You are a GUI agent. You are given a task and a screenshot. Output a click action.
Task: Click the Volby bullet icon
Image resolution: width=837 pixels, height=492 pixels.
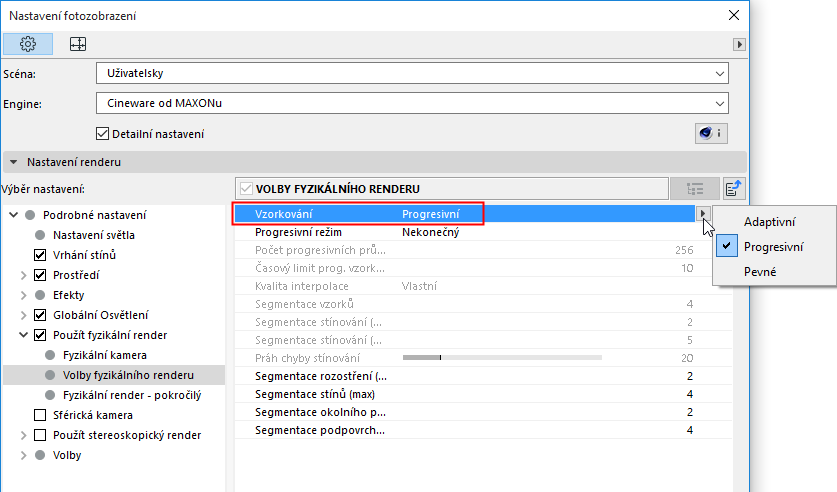(40, 455)
